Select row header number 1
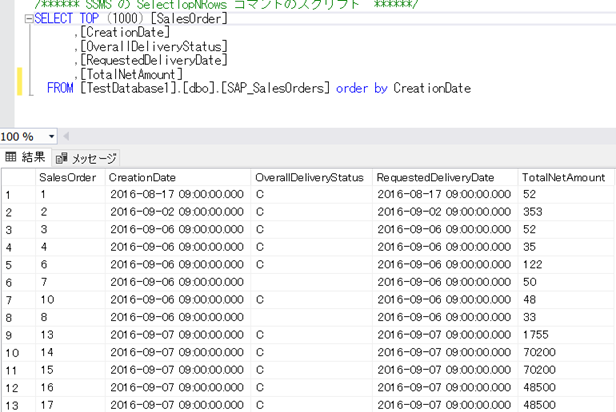Viewport: 616px width, 412px height. click(18, 195)
